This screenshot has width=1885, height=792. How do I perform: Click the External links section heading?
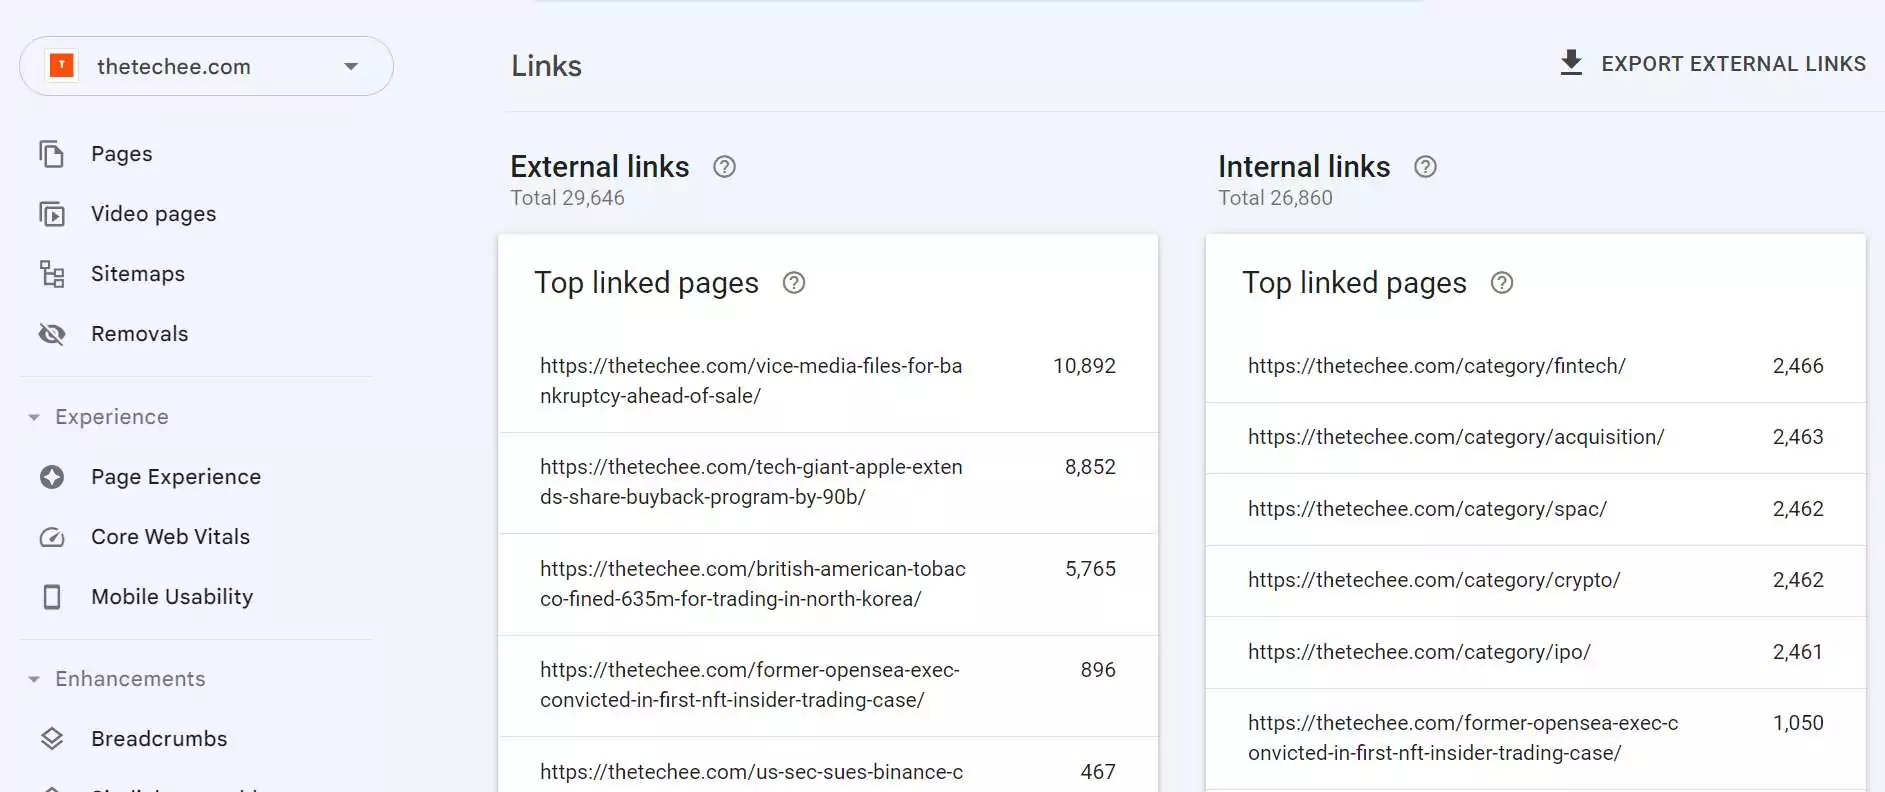600,166
